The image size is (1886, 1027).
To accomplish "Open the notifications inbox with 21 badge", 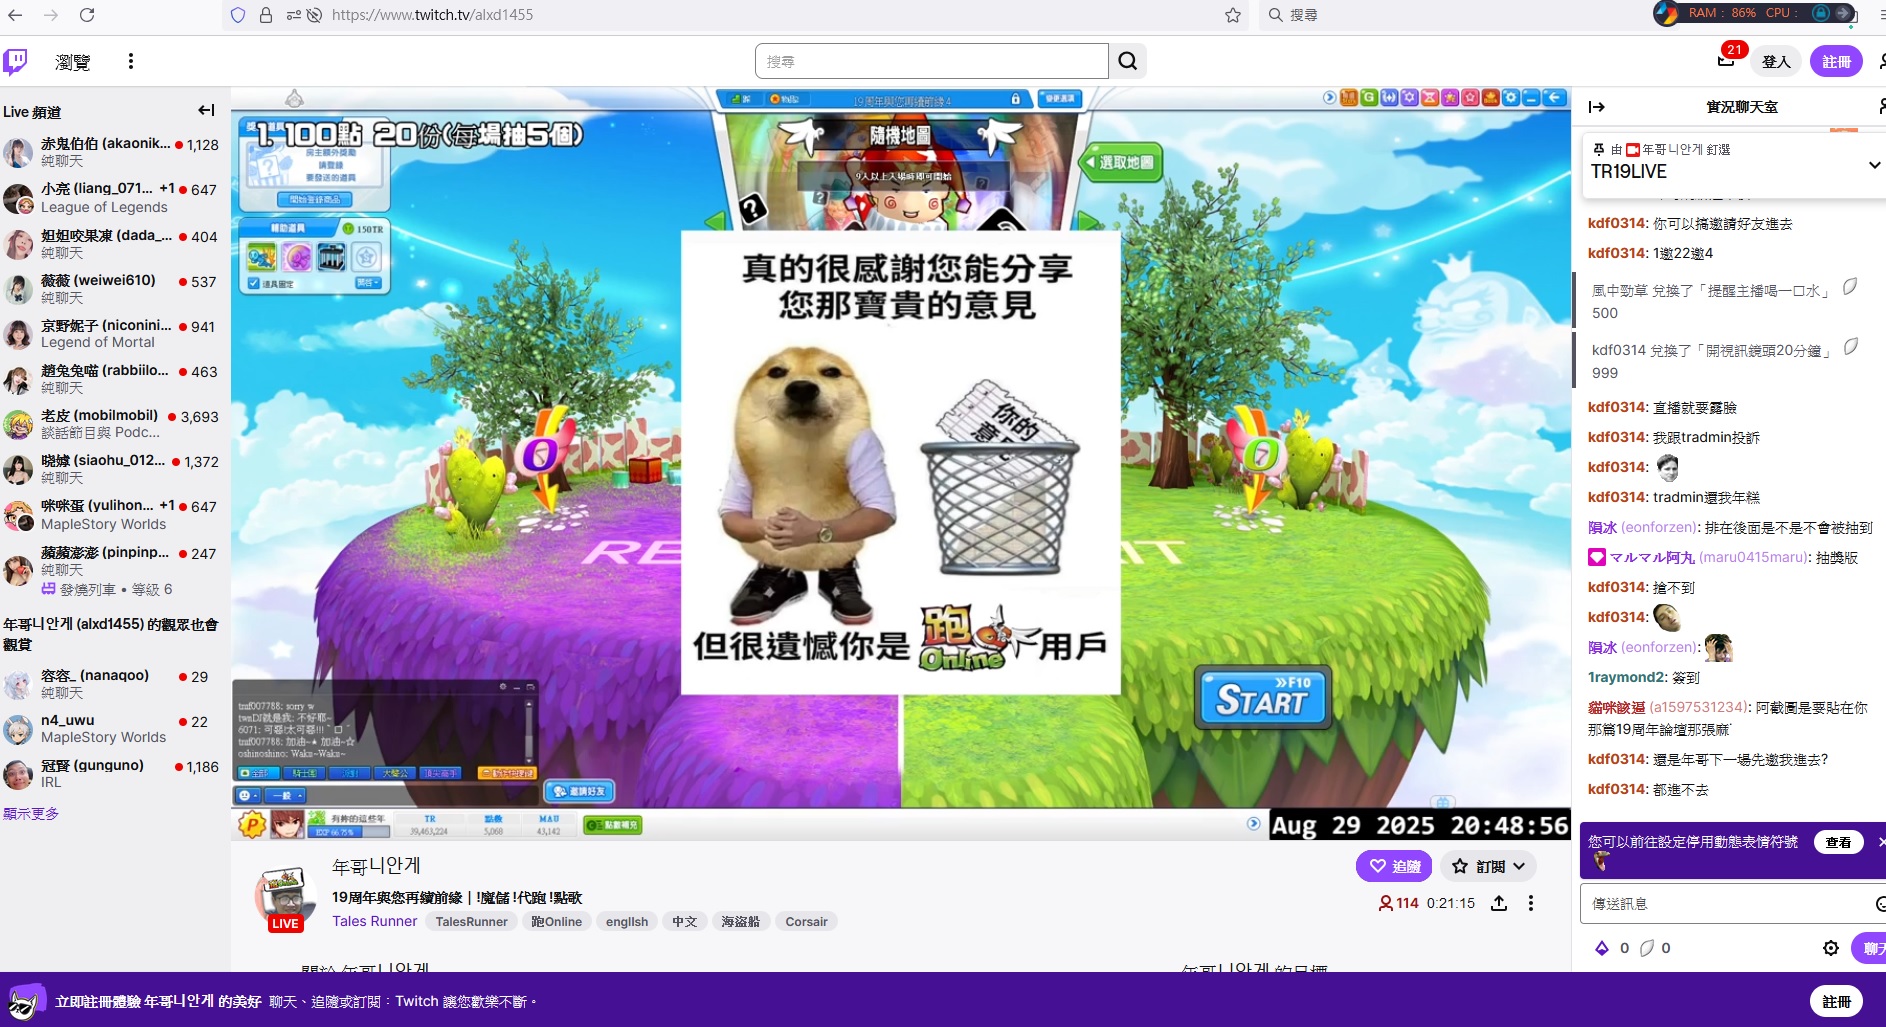I will tap(1726, 61).
